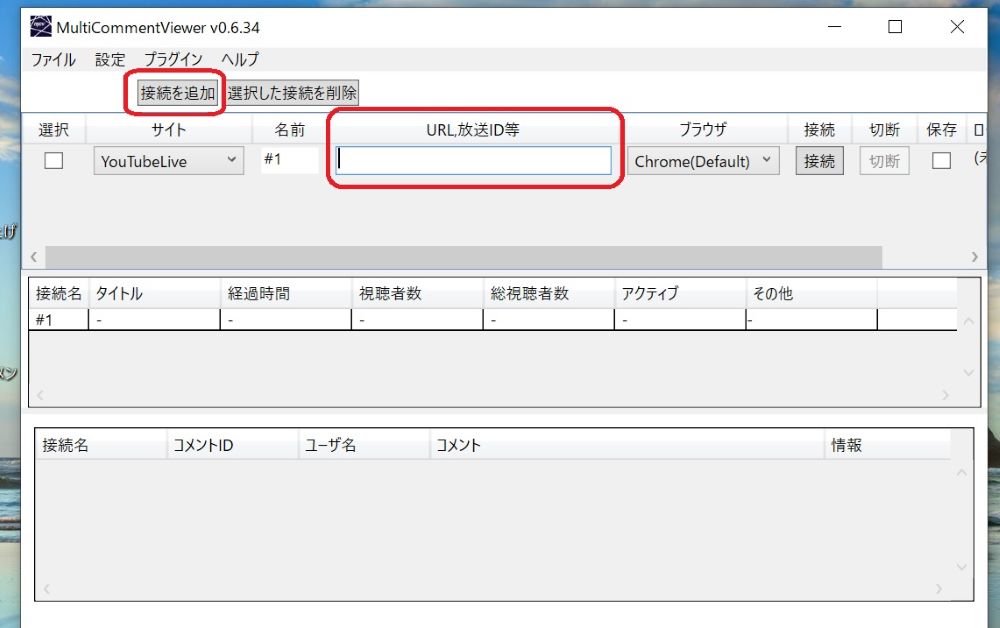Click the comment list scroll left arrow
This screenshot has height=628, width=1000.
coord(47,589)
